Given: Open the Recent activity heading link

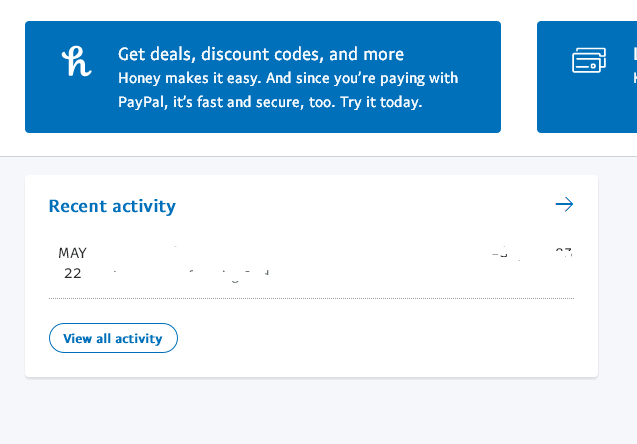Looking at the screenshot, I should (112, 206).
